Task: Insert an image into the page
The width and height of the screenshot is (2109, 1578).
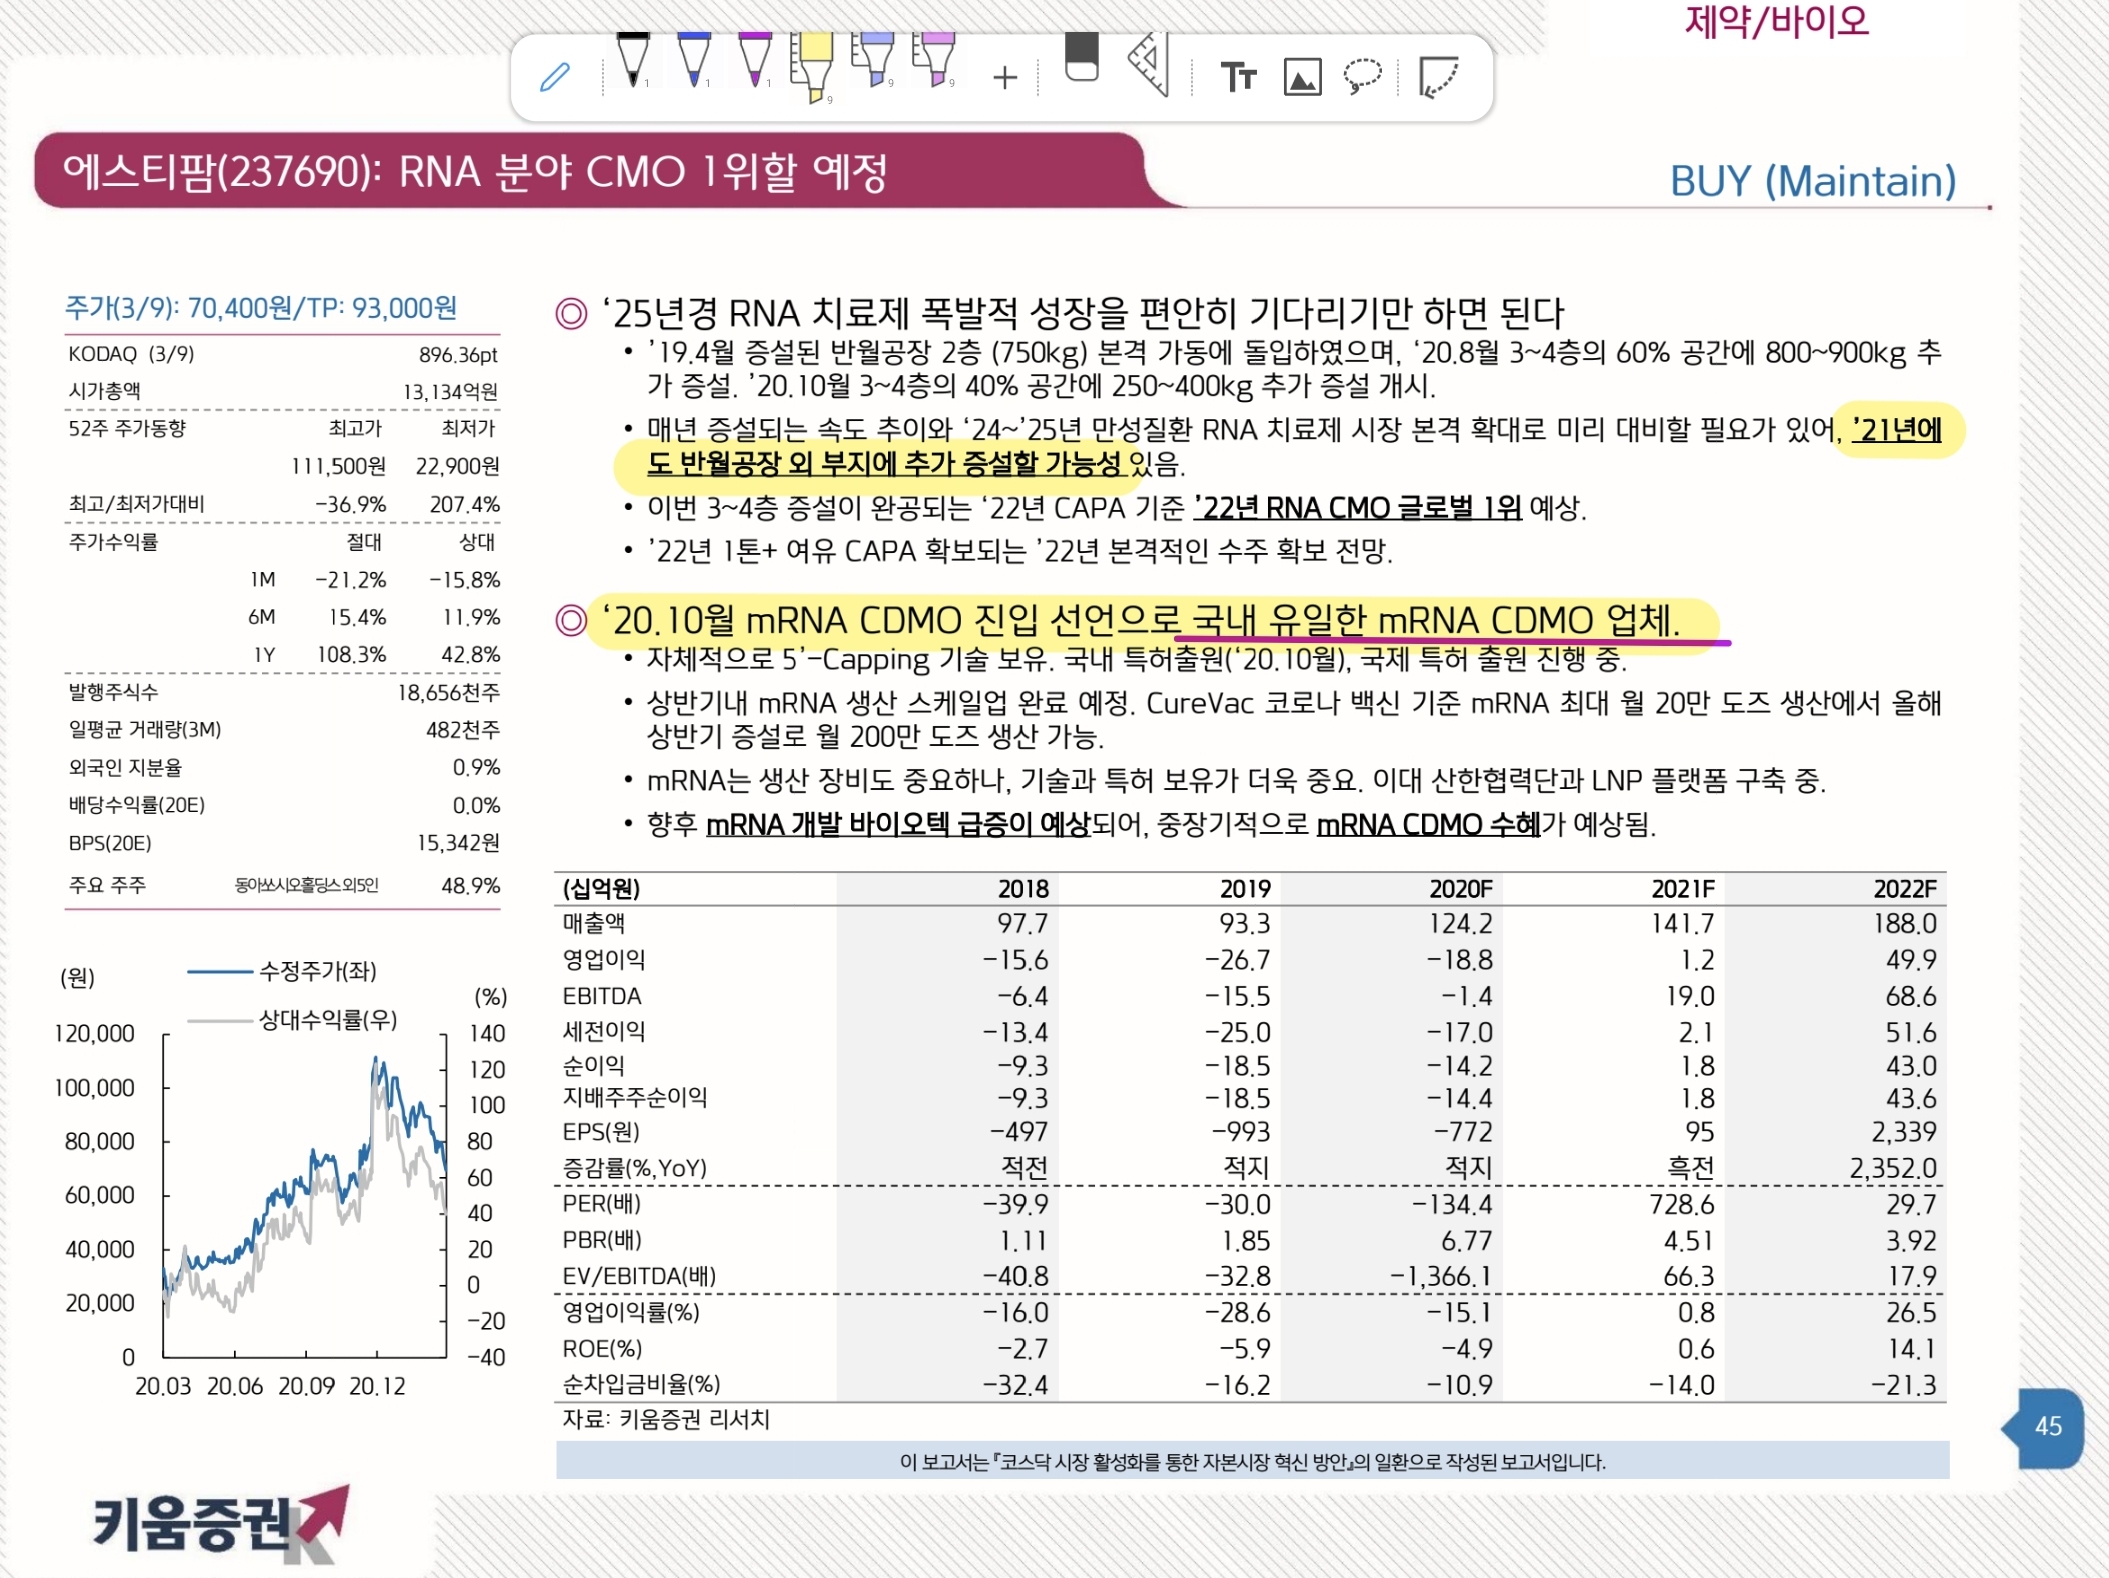Action: click(1302, 77)
